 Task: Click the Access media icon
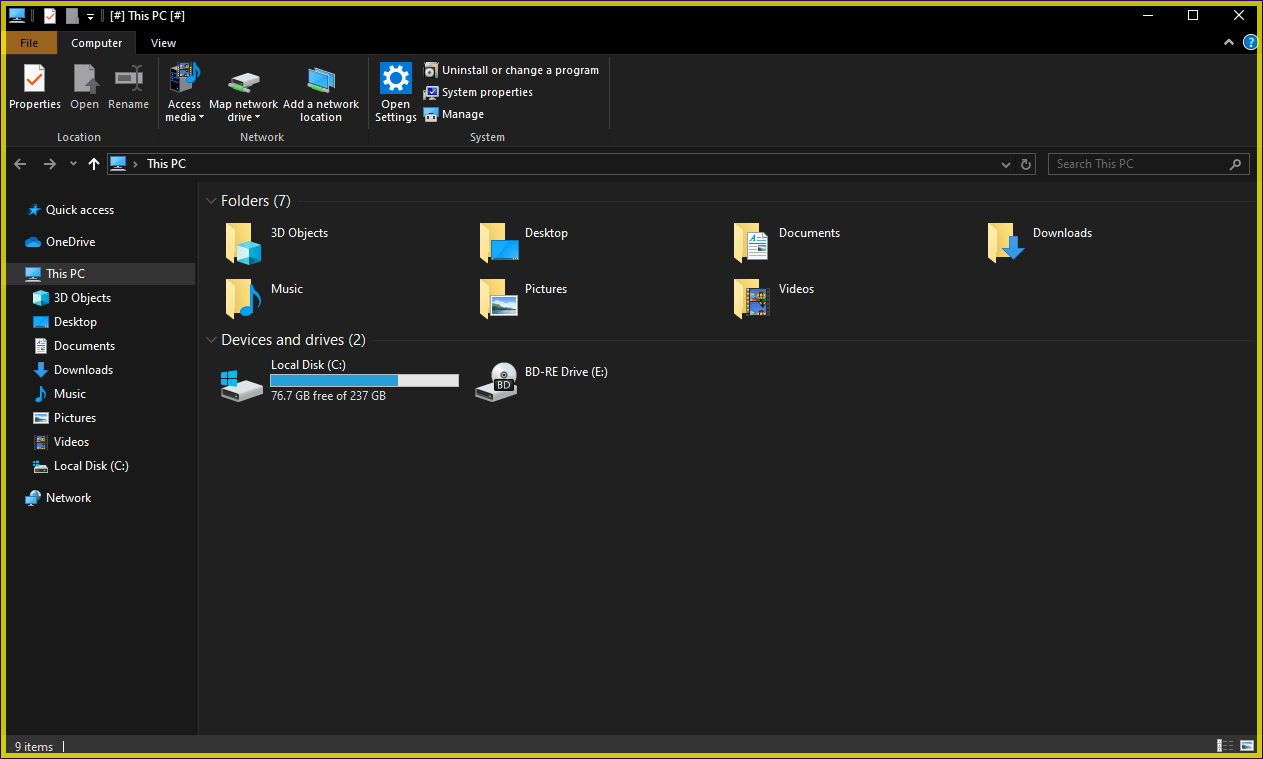(x=184, y=78)
